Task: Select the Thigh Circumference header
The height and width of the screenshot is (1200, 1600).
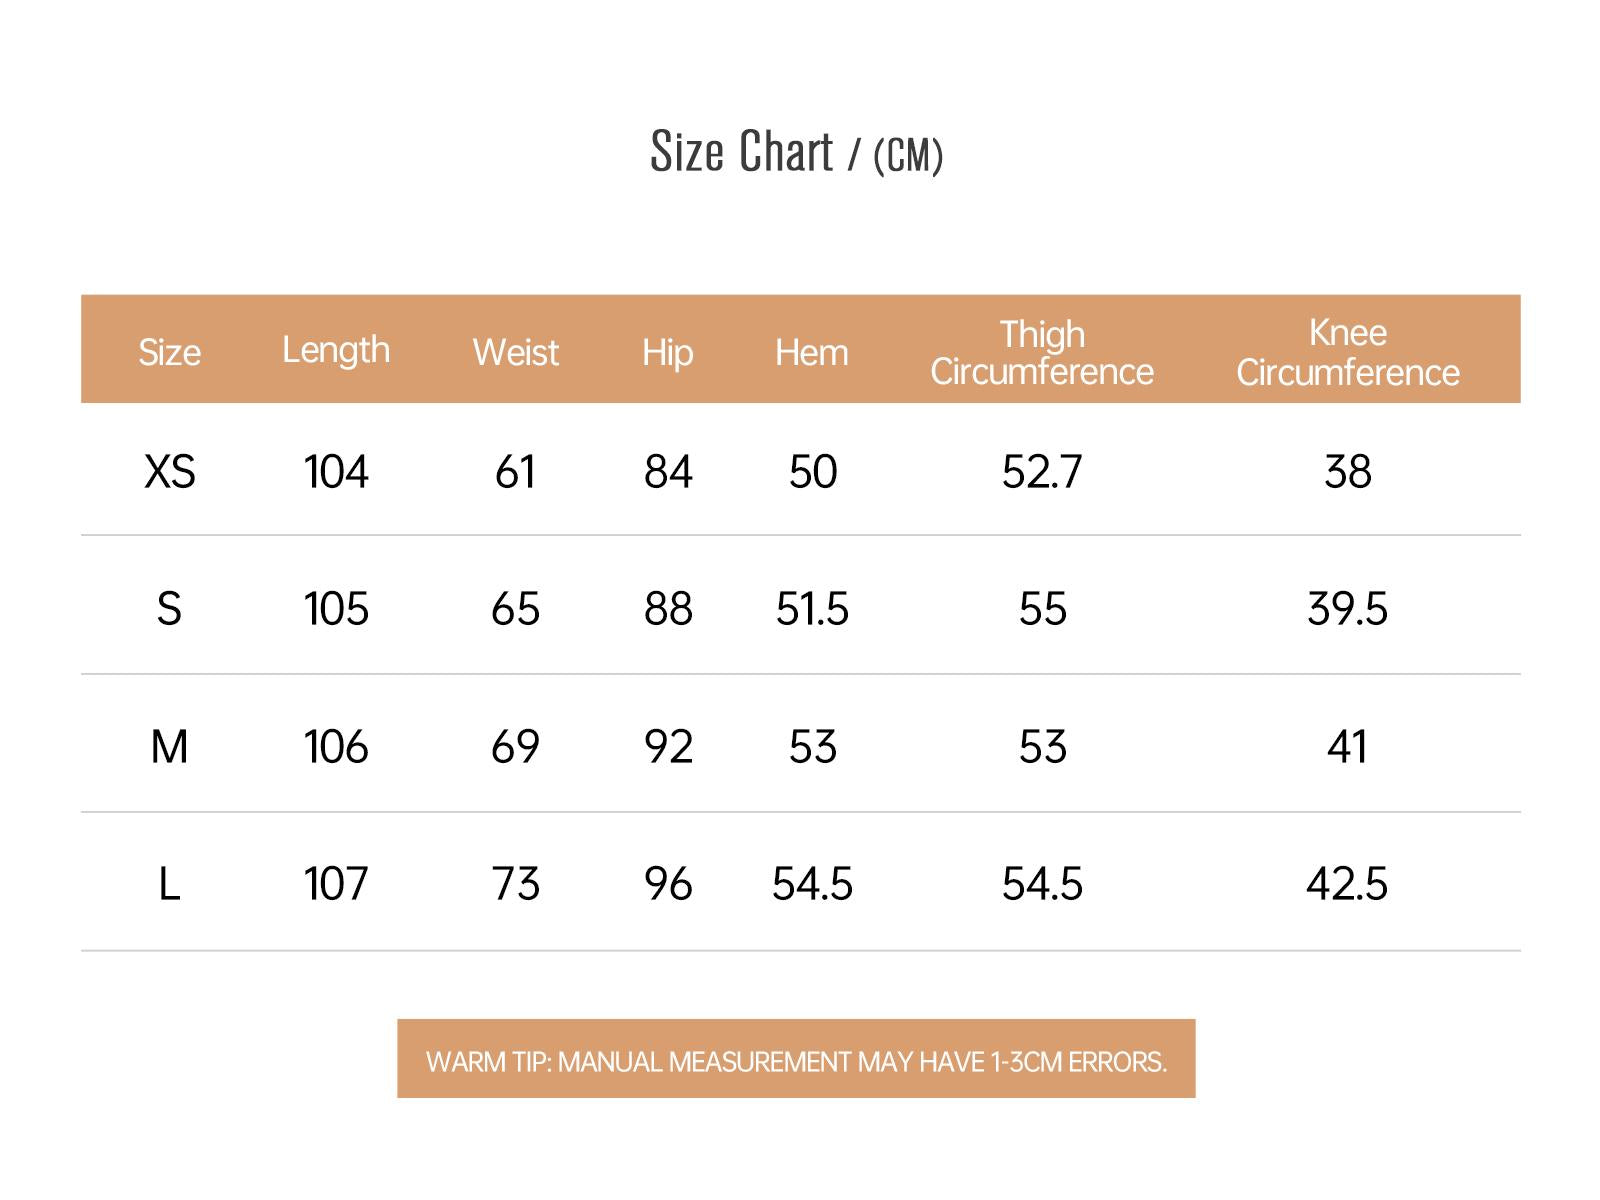Action: click(x=1042, y=352)
